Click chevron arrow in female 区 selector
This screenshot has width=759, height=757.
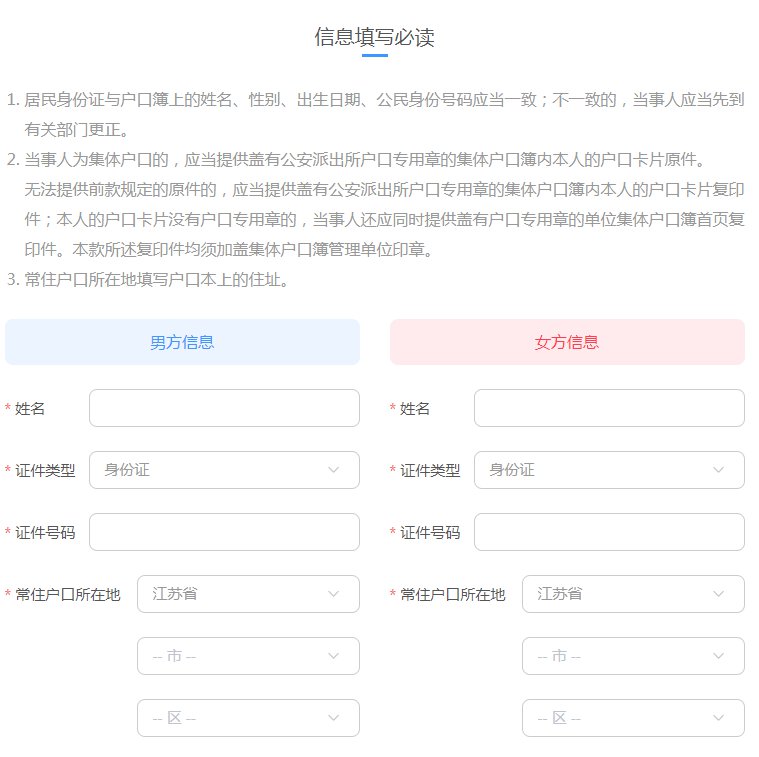point(719,718)
